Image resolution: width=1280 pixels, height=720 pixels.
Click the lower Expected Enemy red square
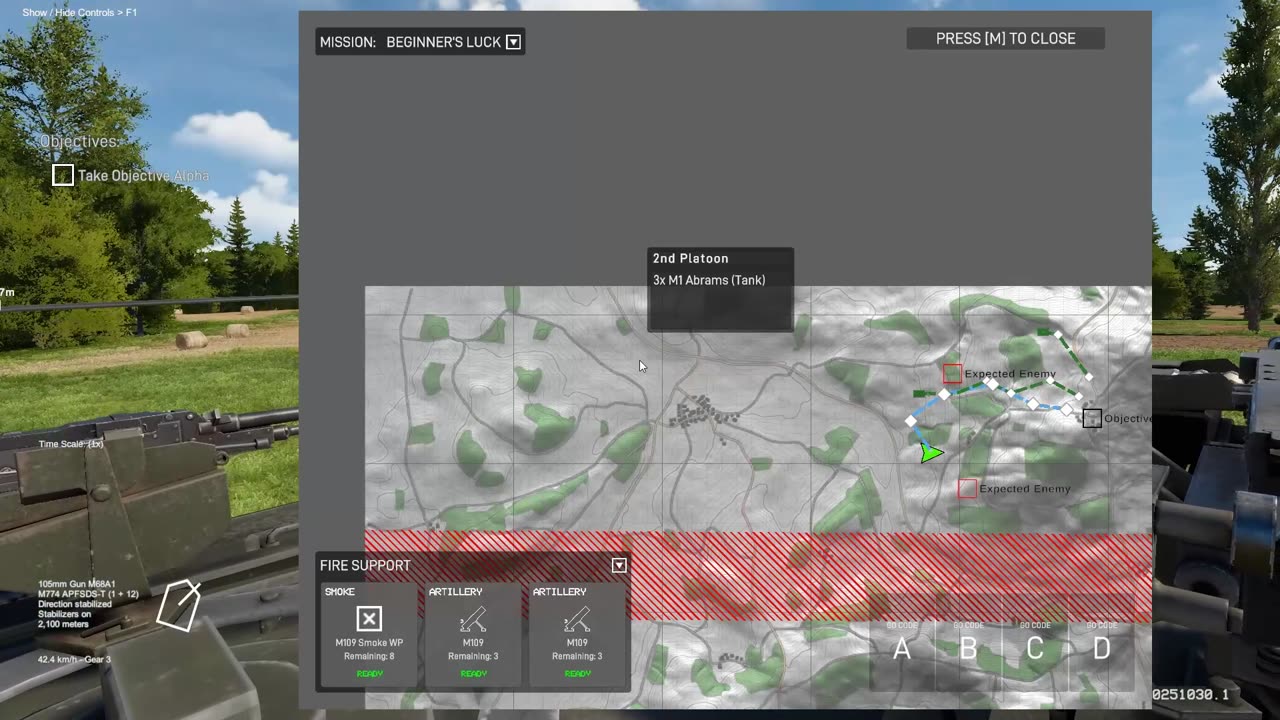coord(967,489)
